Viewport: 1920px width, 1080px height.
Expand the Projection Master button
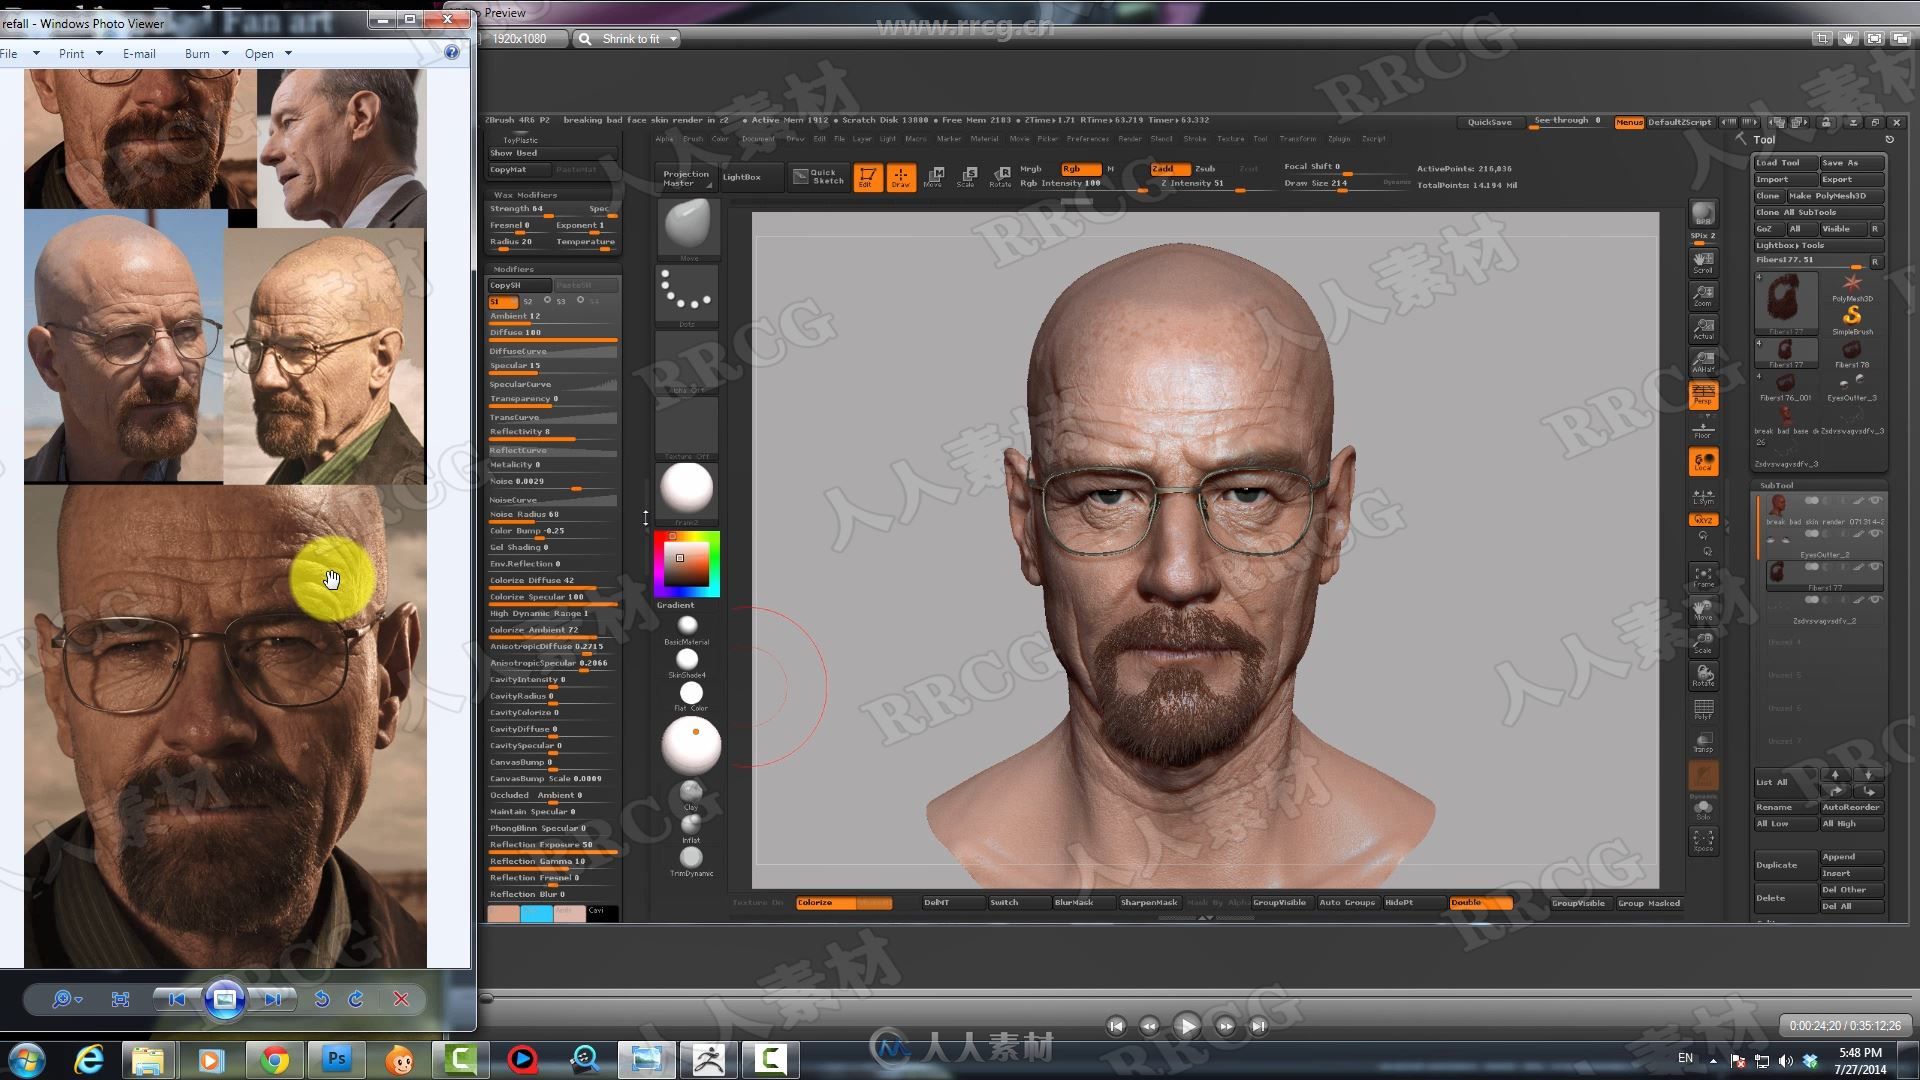pyautogui.click(x=686, y=177)
